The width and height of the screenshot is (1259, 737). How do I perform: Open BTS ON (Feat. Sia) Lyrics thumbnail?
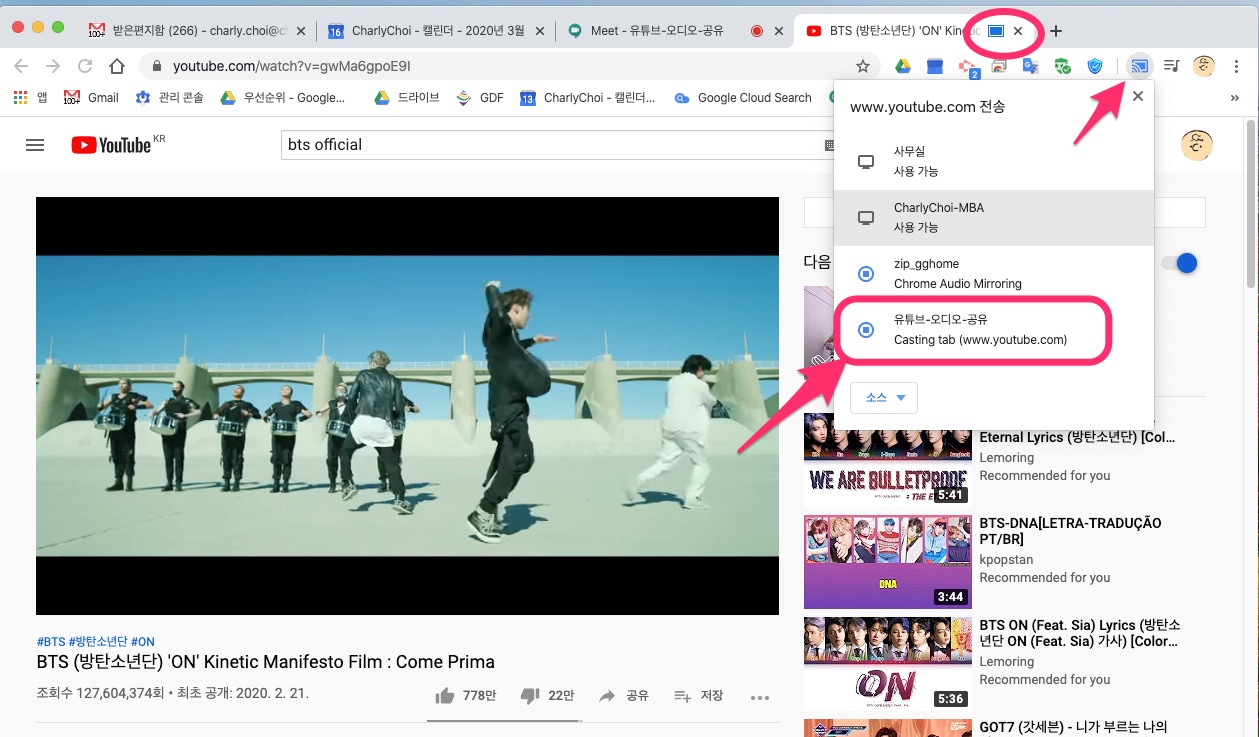(887, 663)
